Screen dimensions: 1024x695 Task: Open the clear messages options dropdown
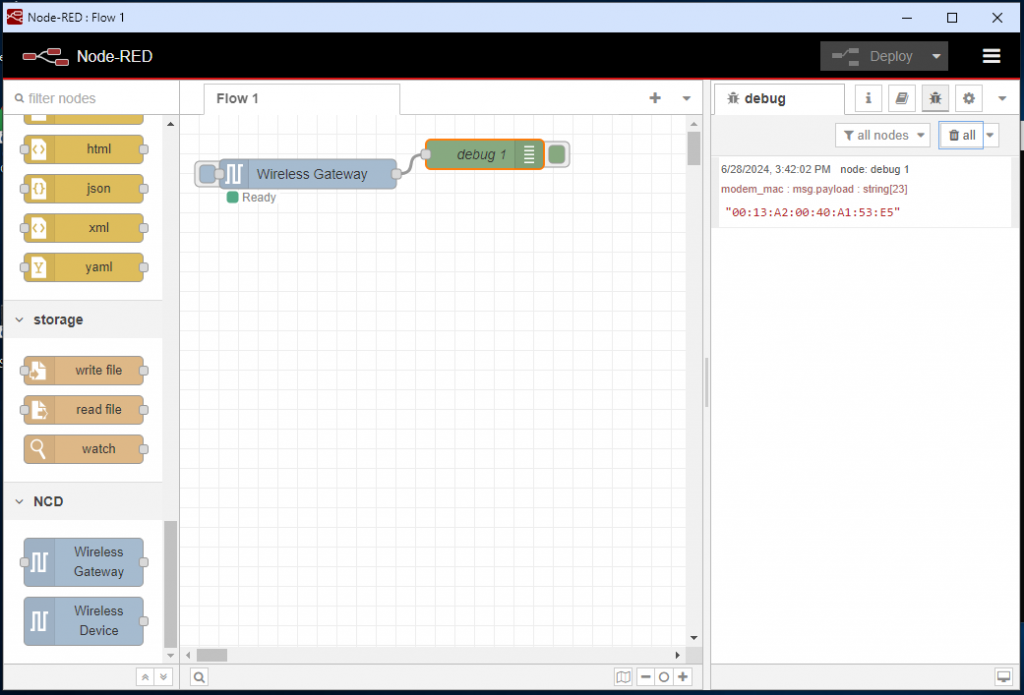pyautogui.click(x=991, y=135)
